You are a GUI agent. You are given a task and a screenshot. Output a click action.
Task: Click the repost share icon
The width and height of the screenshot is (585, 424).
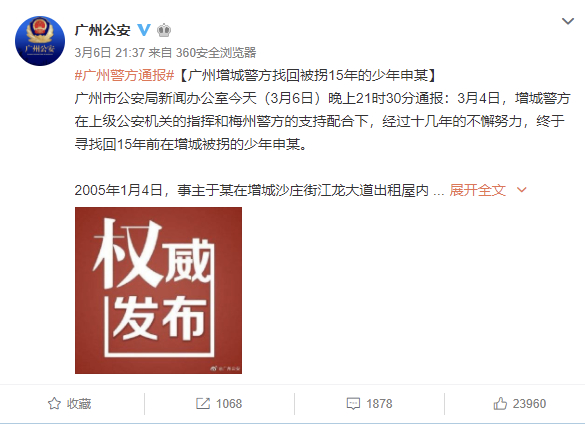pyautogui.click(x=203, y=403)
